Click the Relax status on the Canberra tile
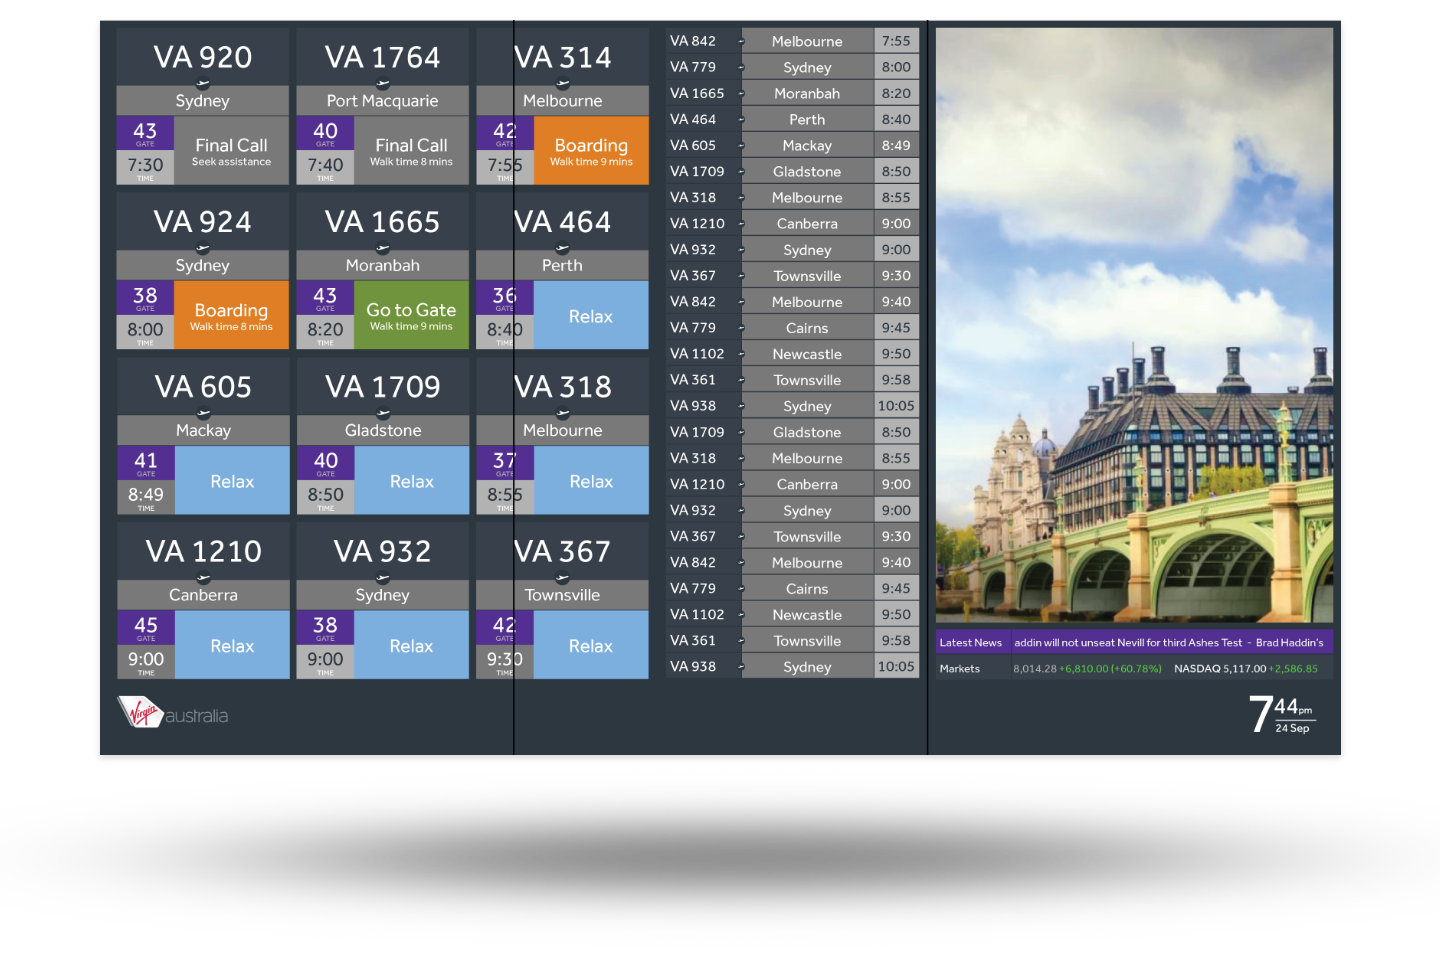The image size is (1440, 960). 232,646
